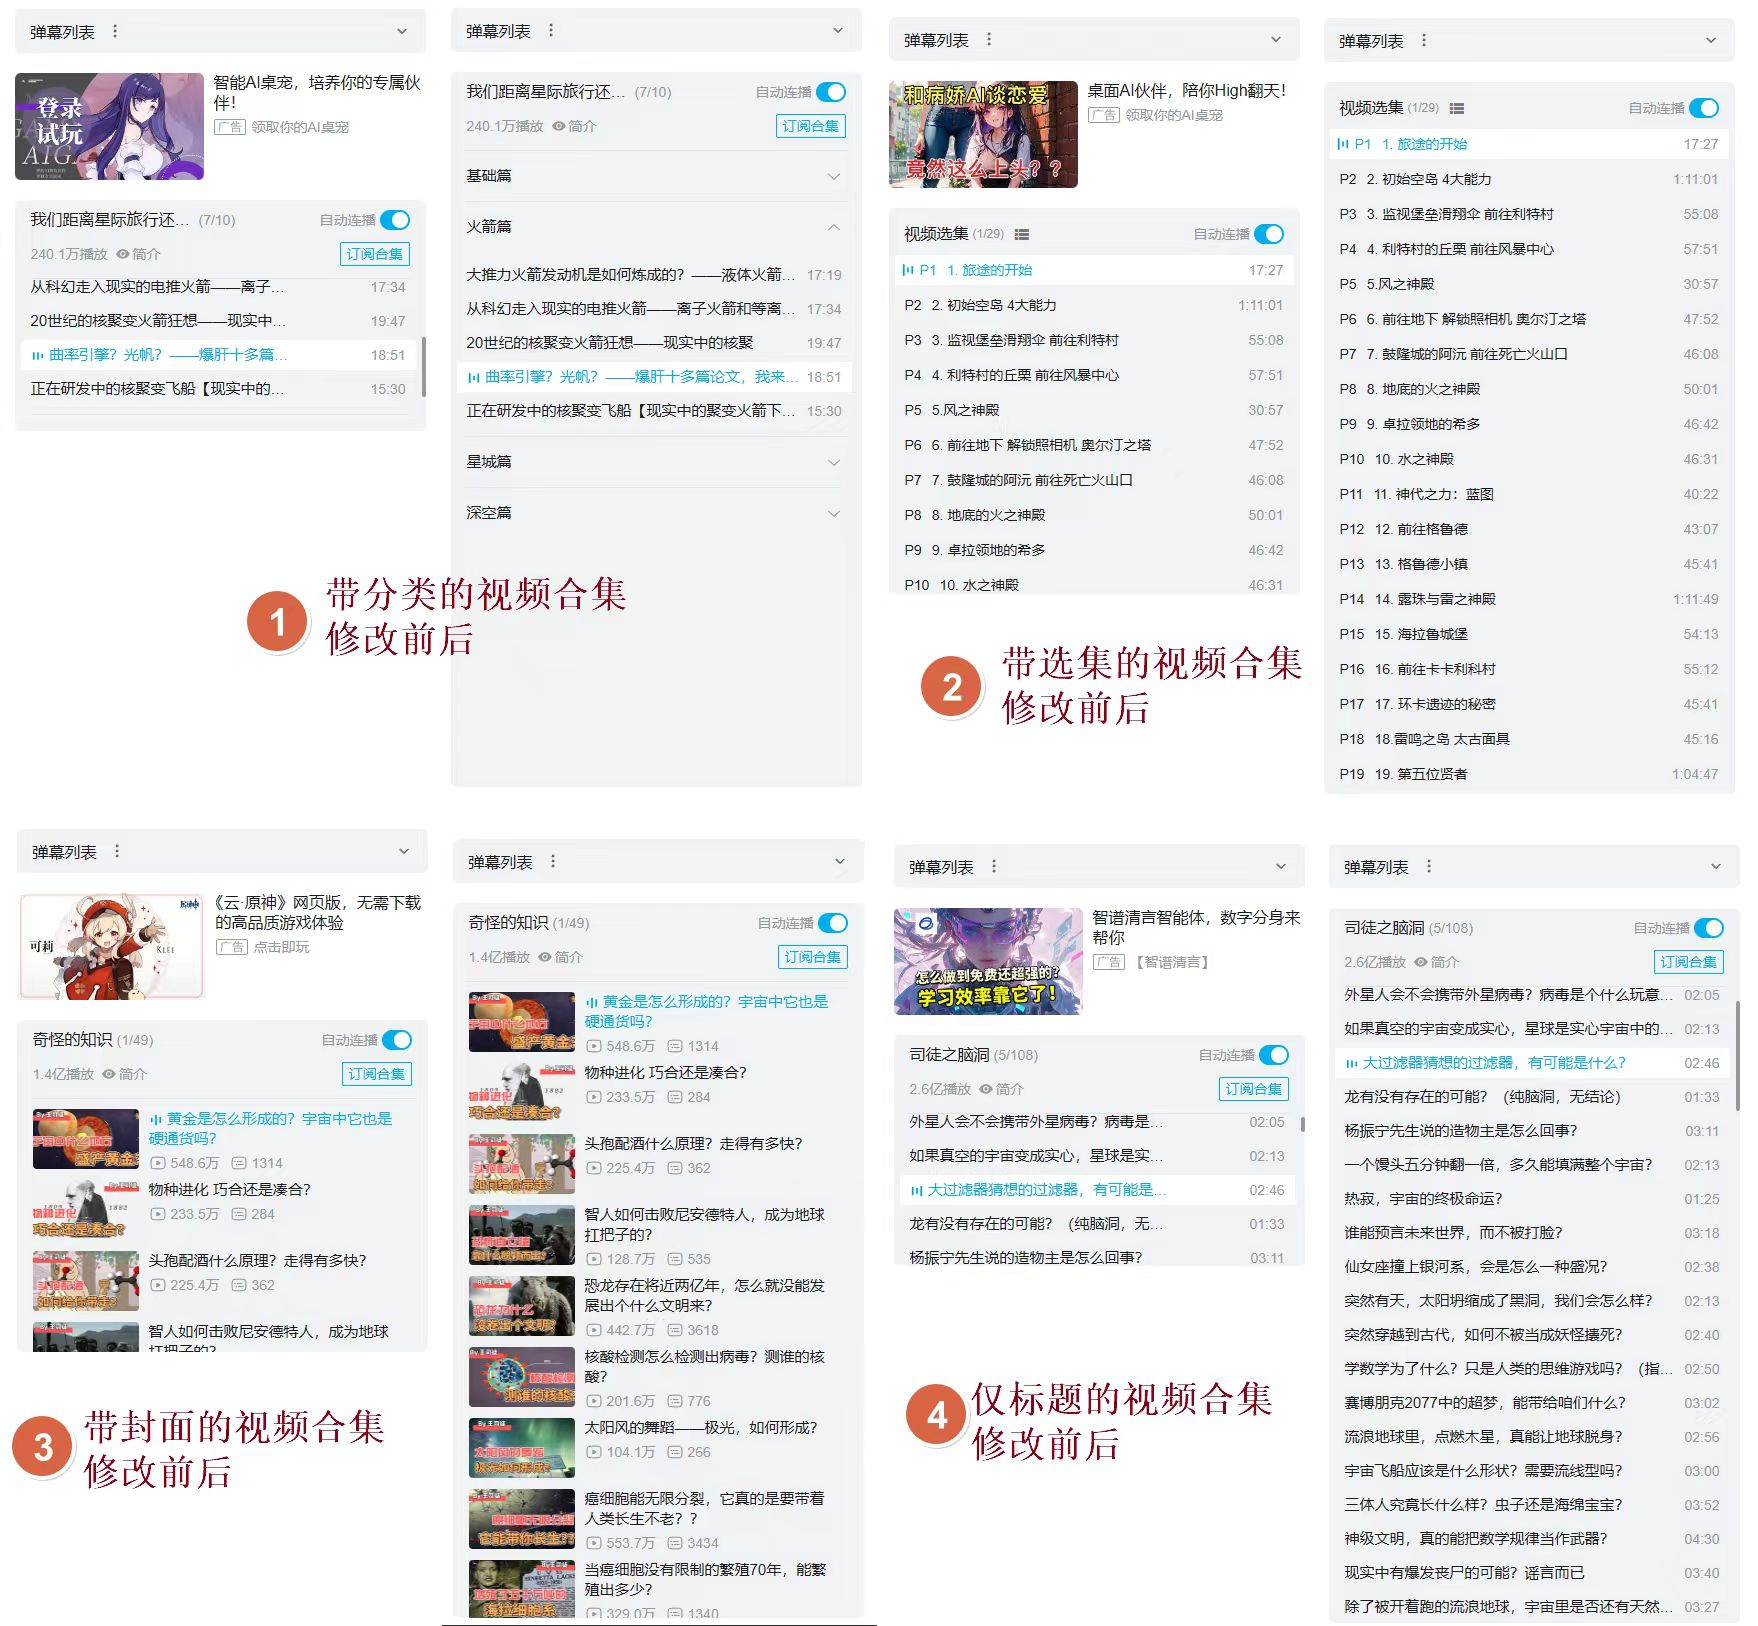Open three-dot menu above the 智谱清言 ad

pyautogui.click(x=993, y=866)
